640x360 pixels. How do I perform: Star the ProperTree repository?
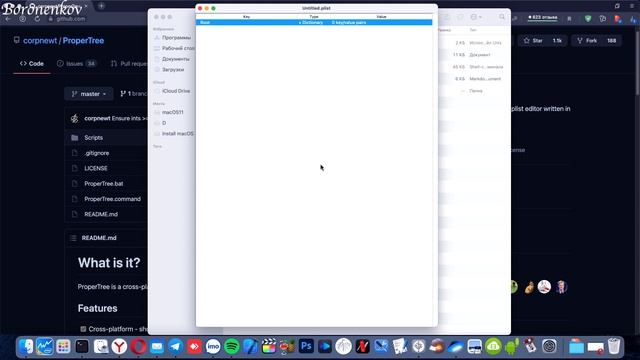[542, 40]
